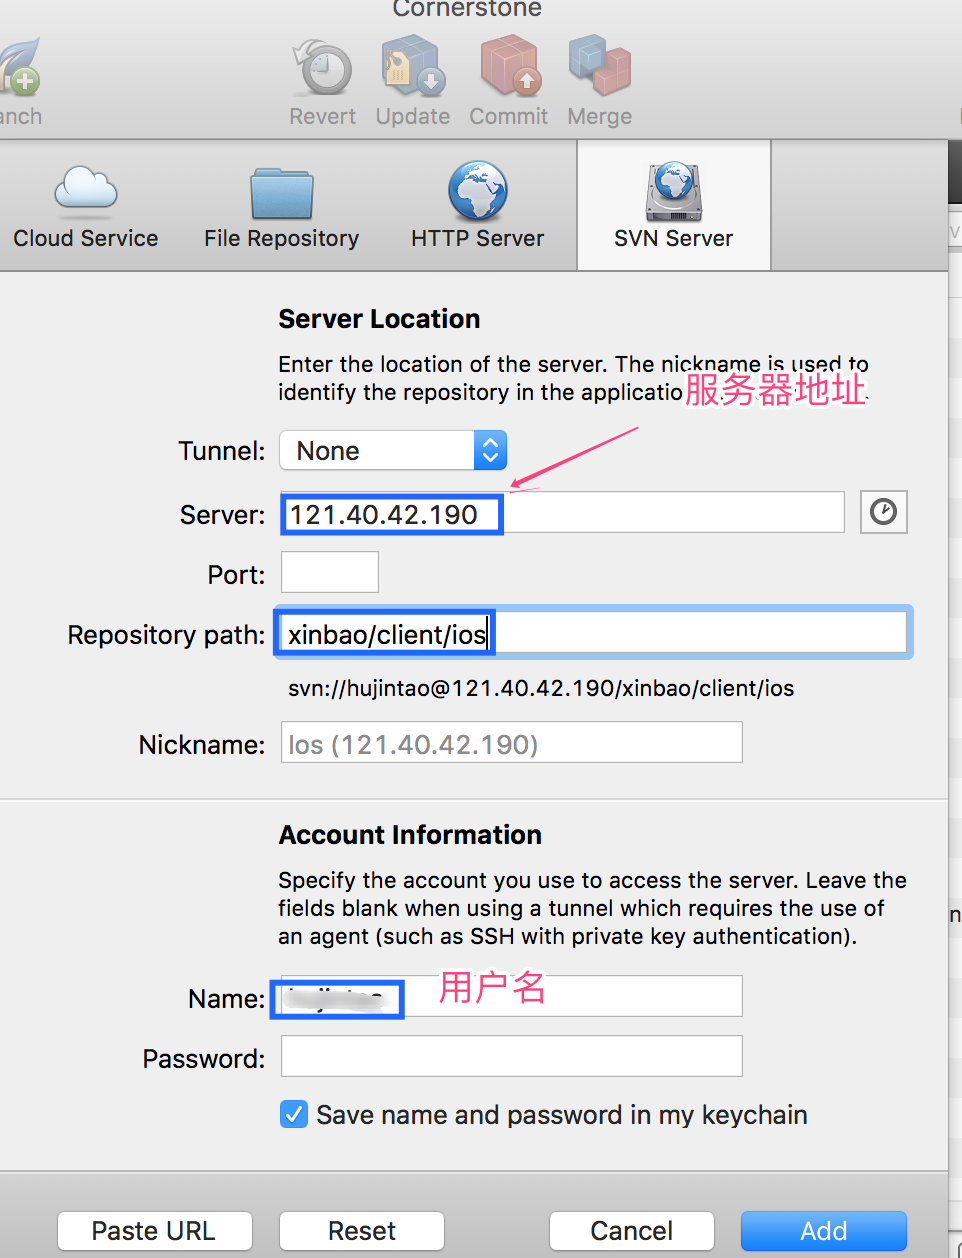Click the Merge toolbar icon
The width and height of the screenshot is (962, 1258).
click(599, 67)
